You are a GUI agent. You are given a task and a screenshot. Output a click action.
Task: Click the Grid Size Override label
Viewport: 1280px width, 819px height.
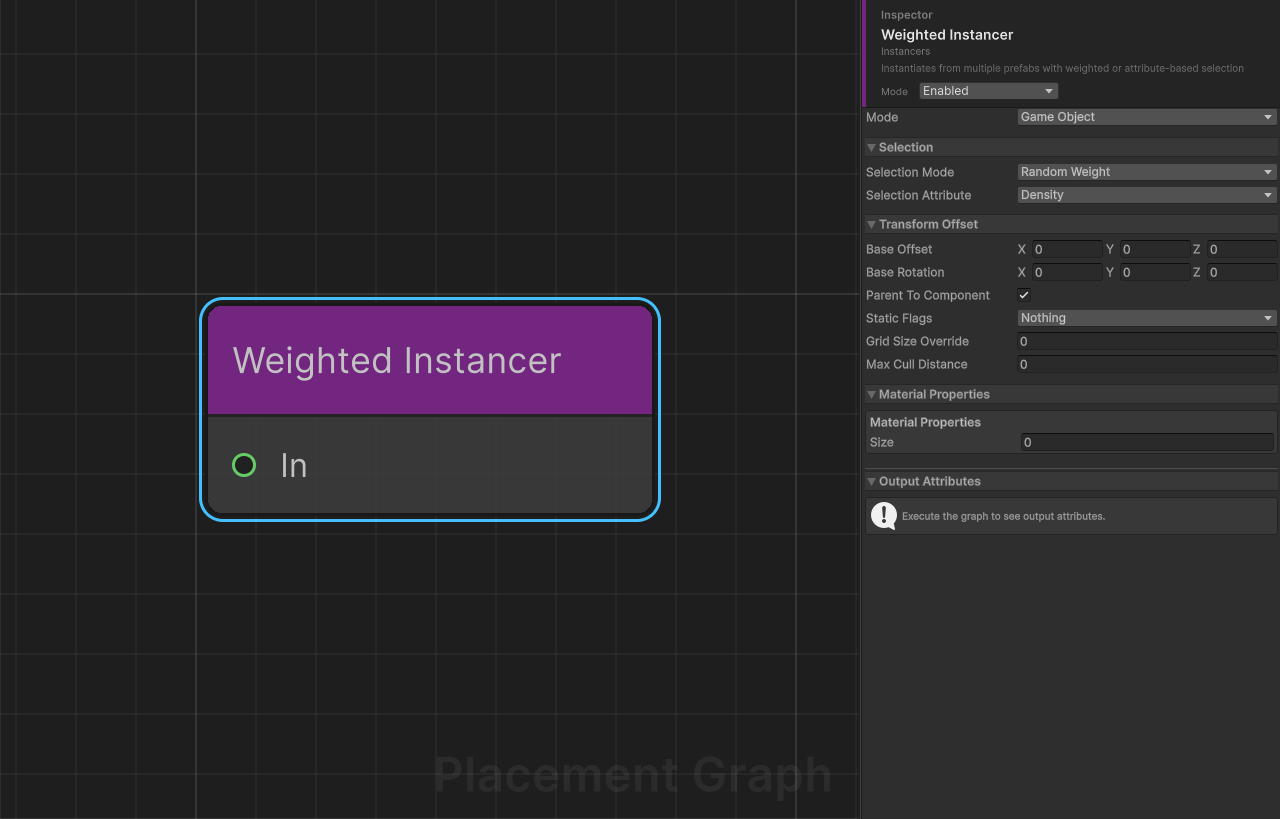[x=917, y=341]
